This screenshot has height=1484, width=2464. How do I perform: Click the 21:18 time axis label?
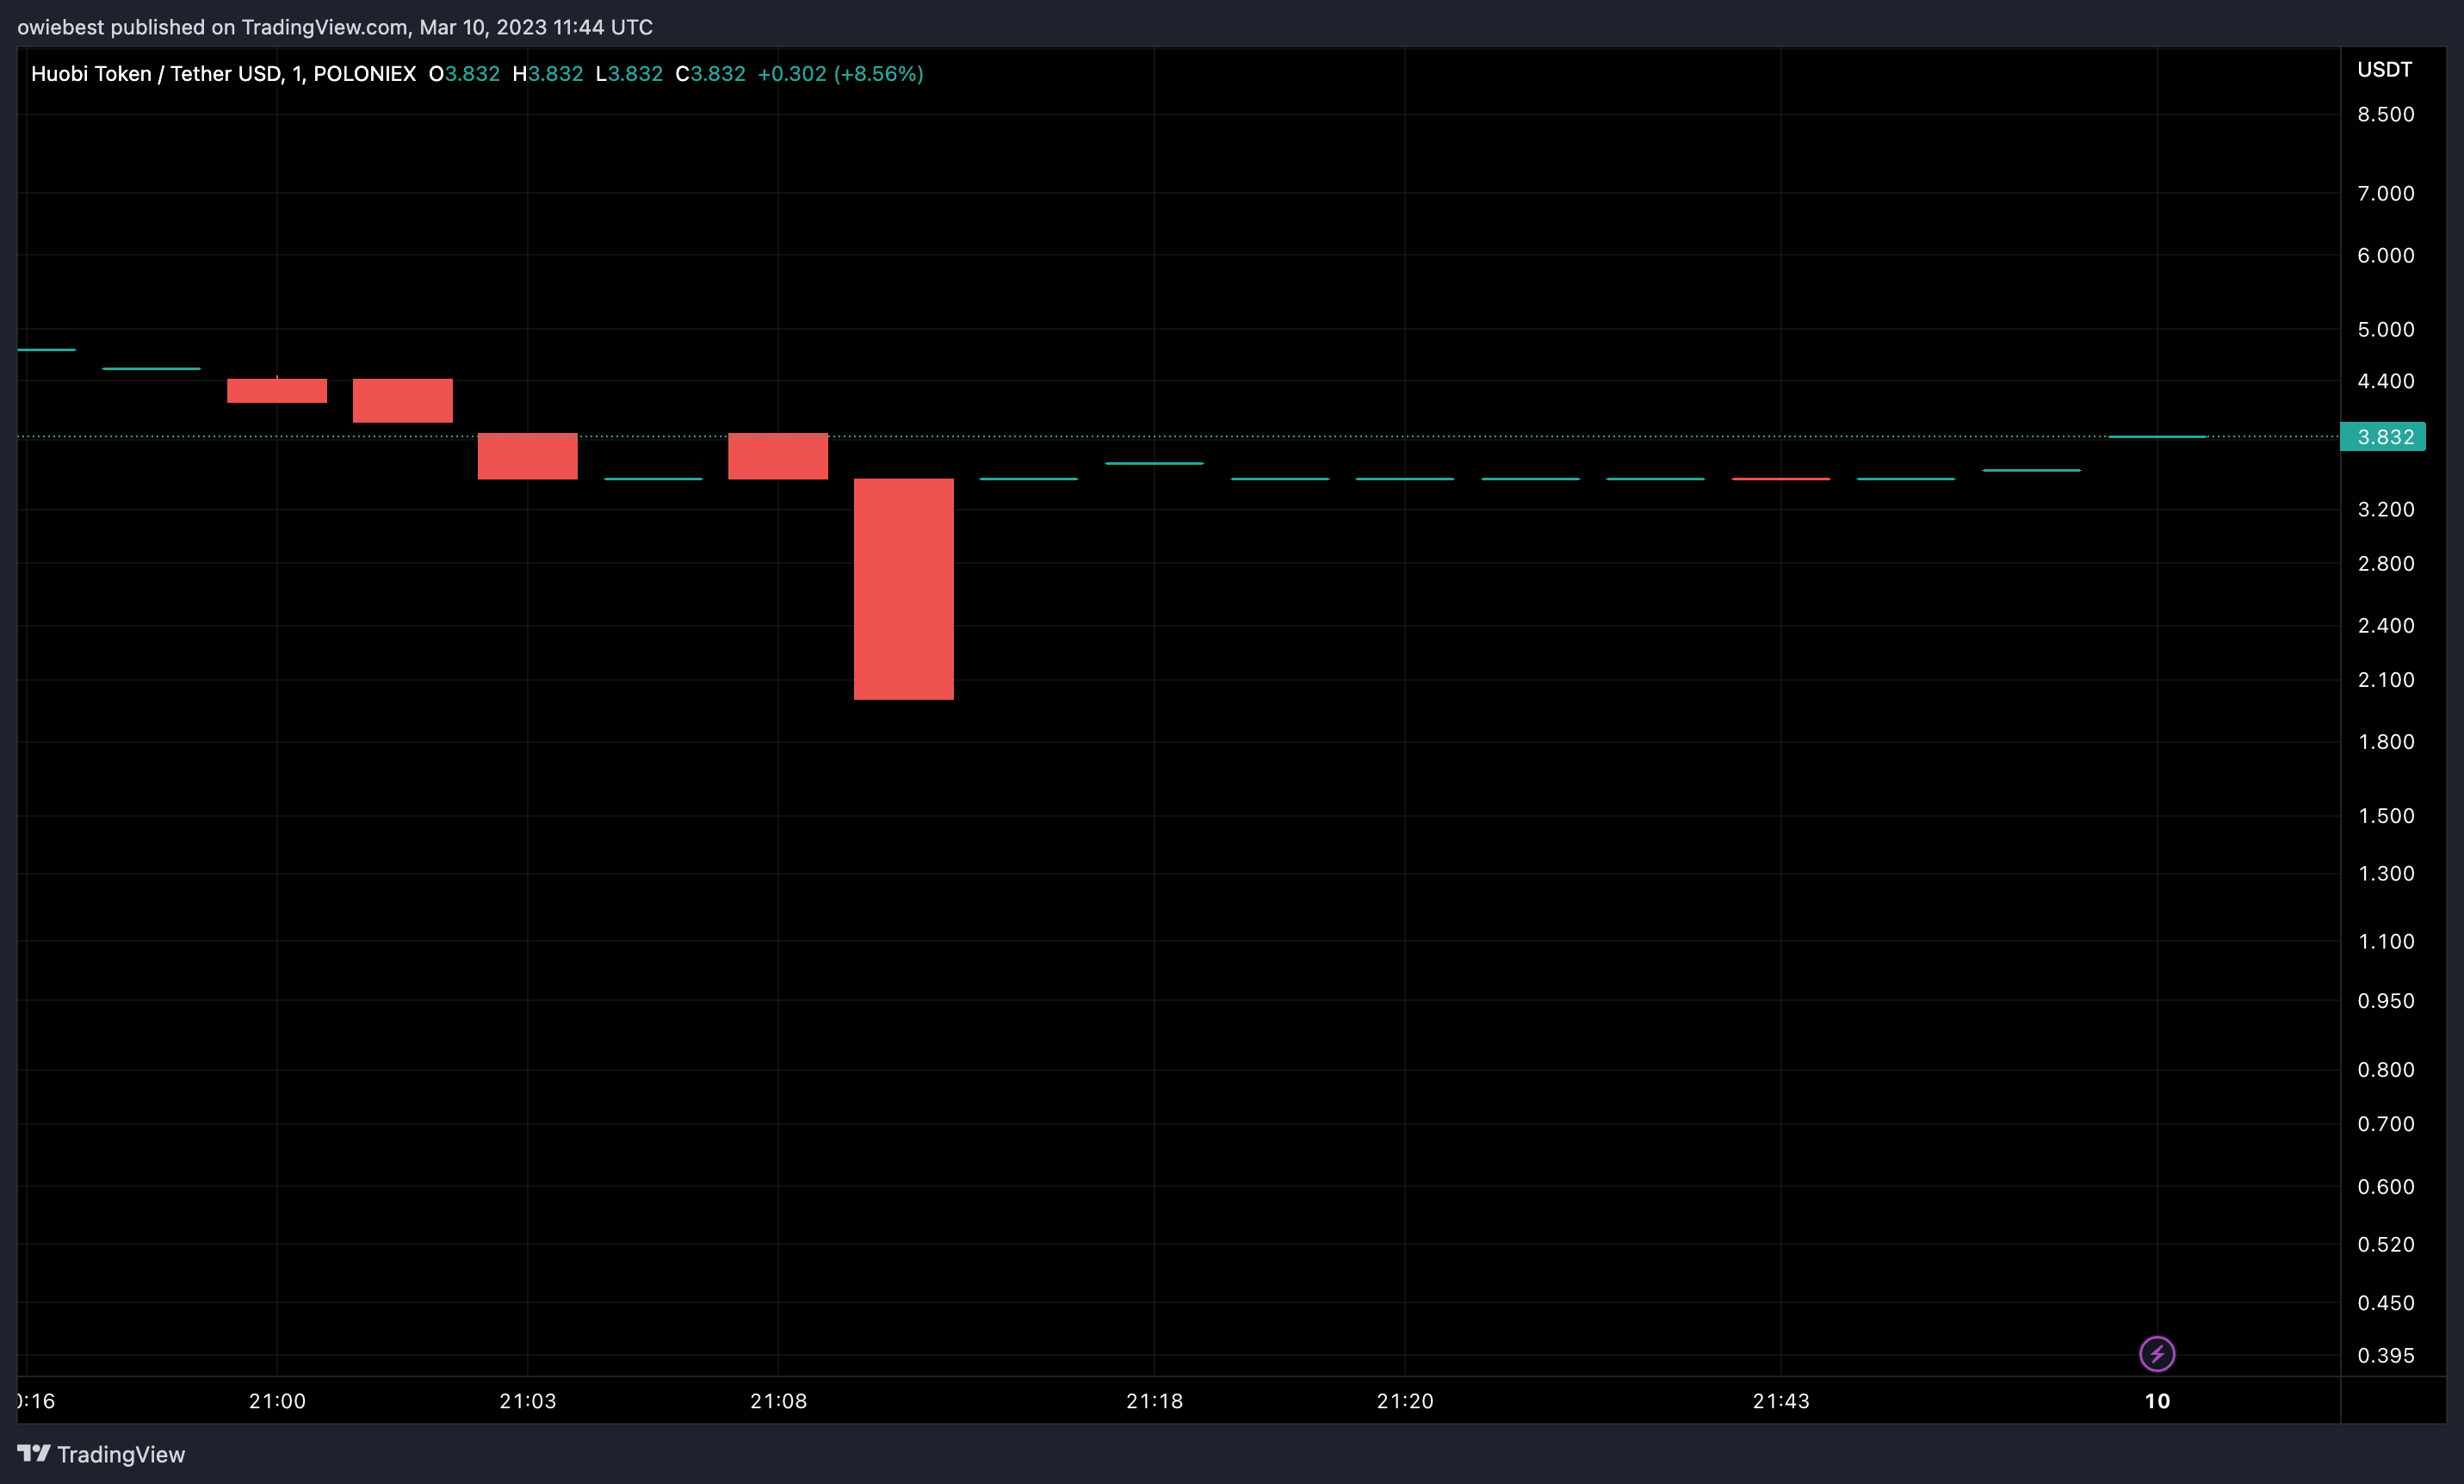tap(1154, 1401)
